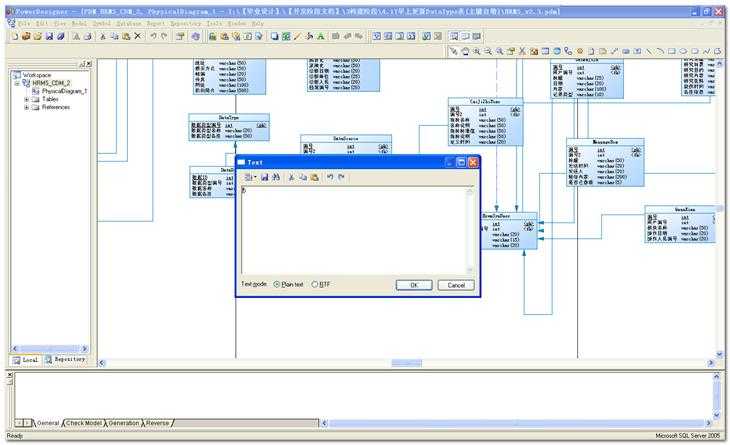Select the Pointer tool in the palette
Image resolution: width=730 pixels, height=445 pixels.
(453, 51)
